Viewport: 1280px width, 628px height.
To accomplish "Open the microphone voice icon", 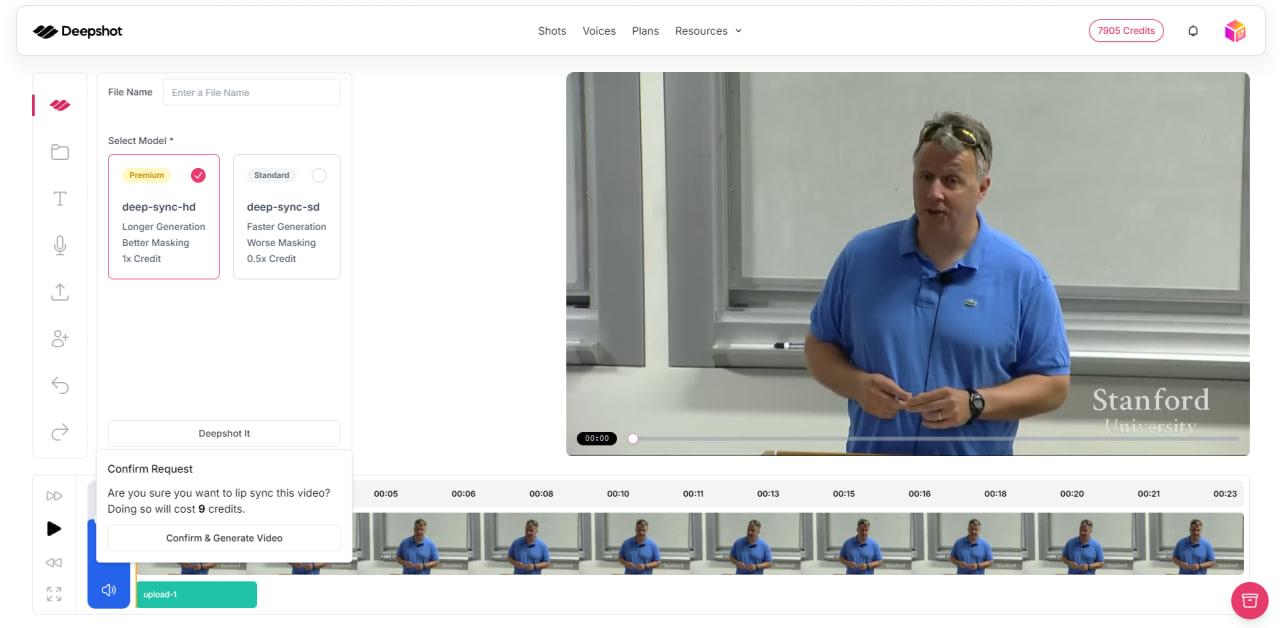I will (60, 245).
